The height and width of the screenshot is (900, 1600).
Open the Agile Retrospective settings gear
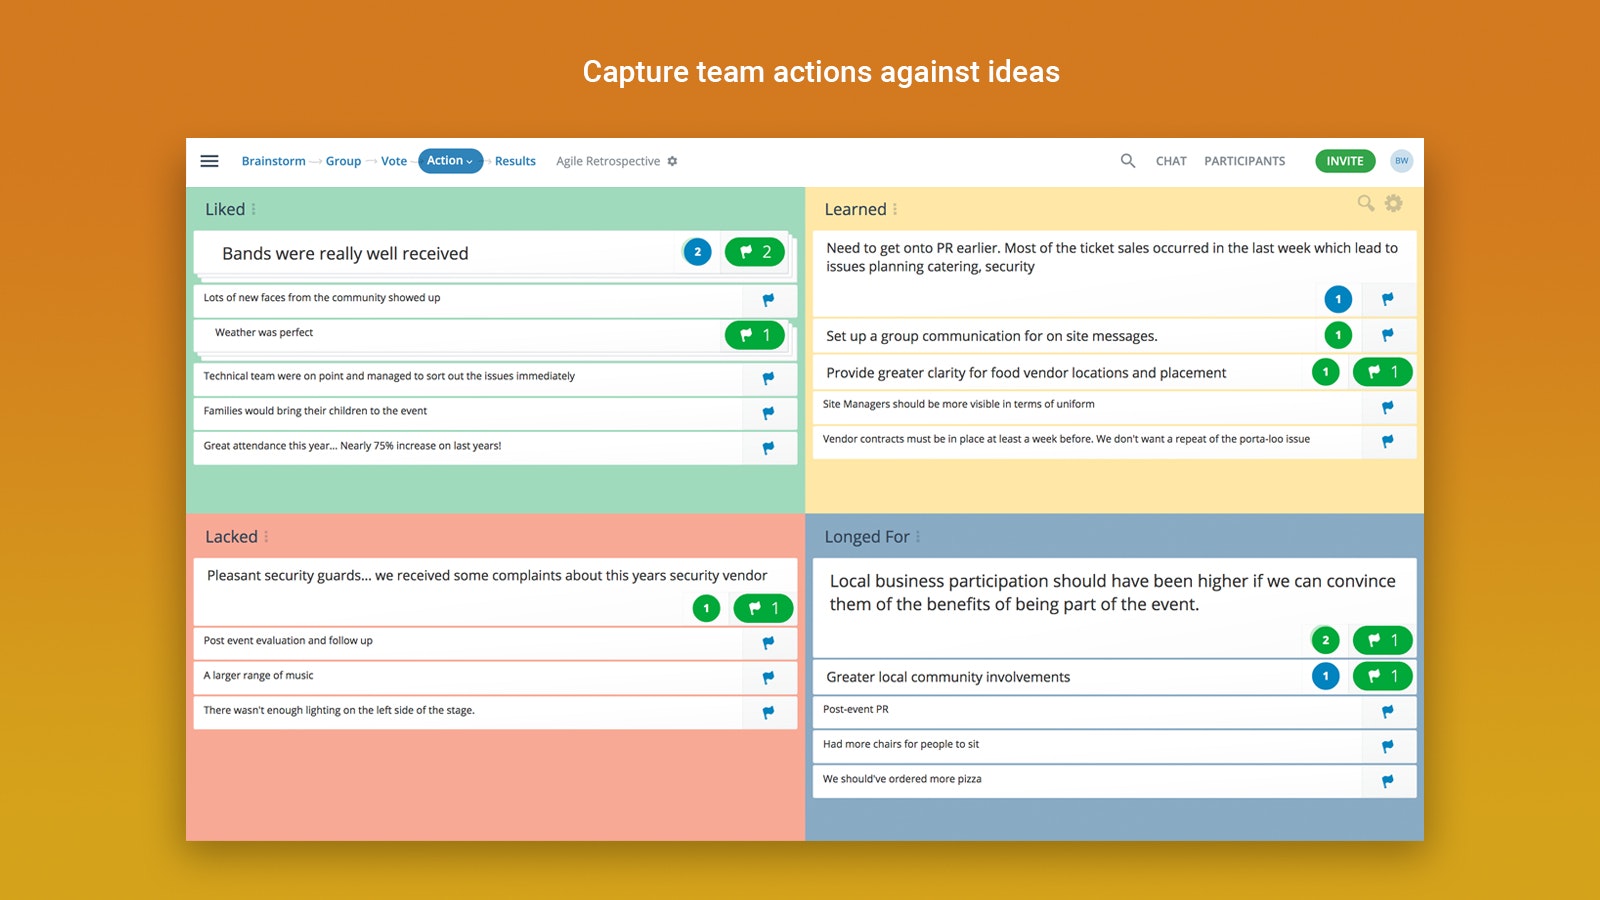tap(672, 161)
